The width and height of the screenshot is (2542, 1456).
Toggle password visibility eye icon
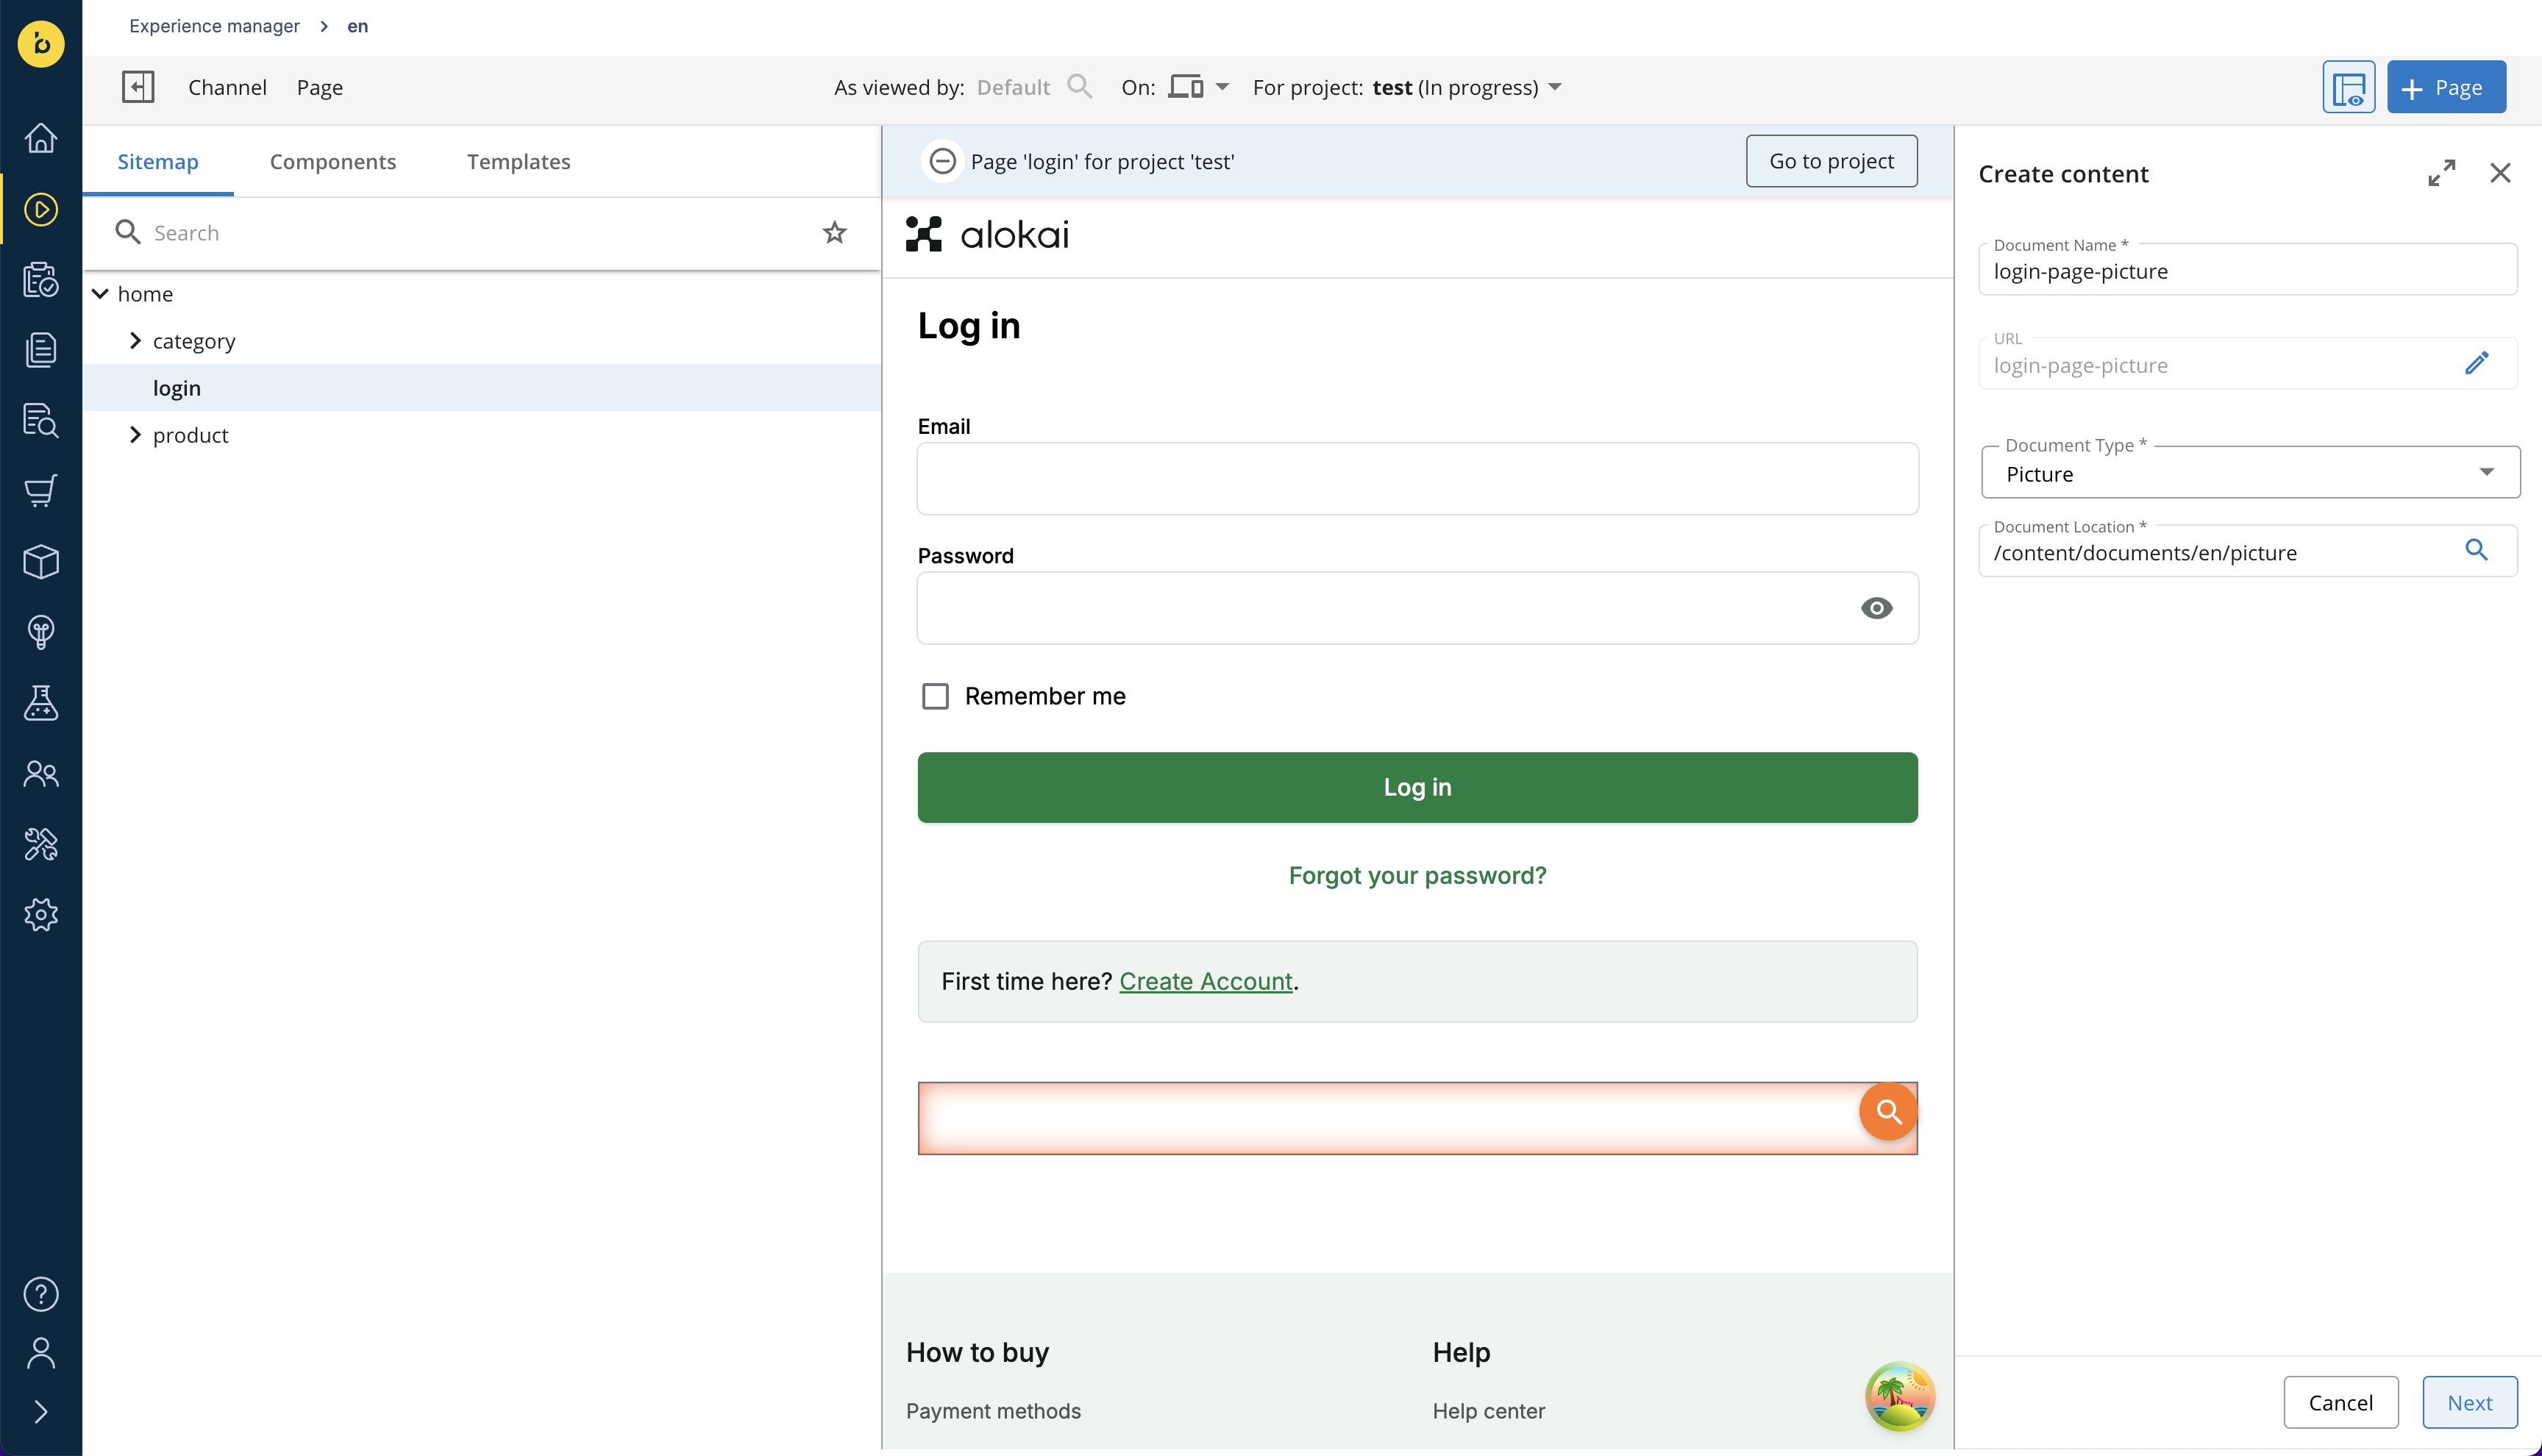1876,608
